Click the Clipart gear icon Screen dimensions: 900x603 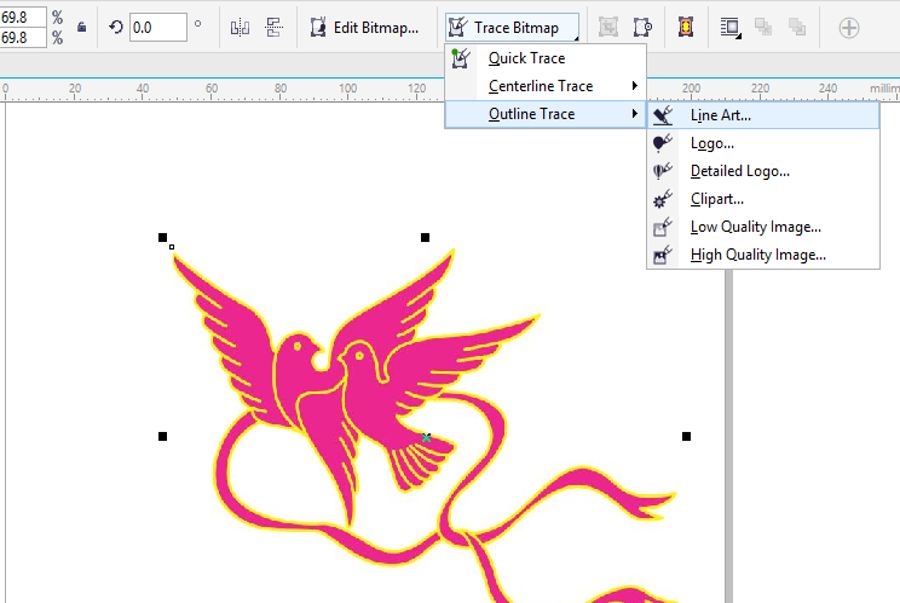[x=662, y=199]
